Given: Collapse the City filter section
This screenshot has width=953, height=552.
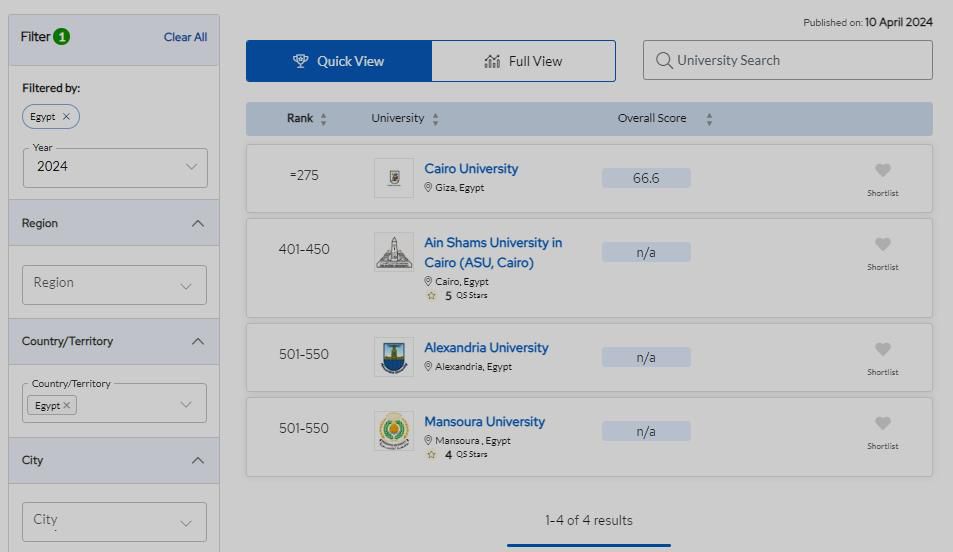Looking at the screenshot, I should (x=197, y=460).
